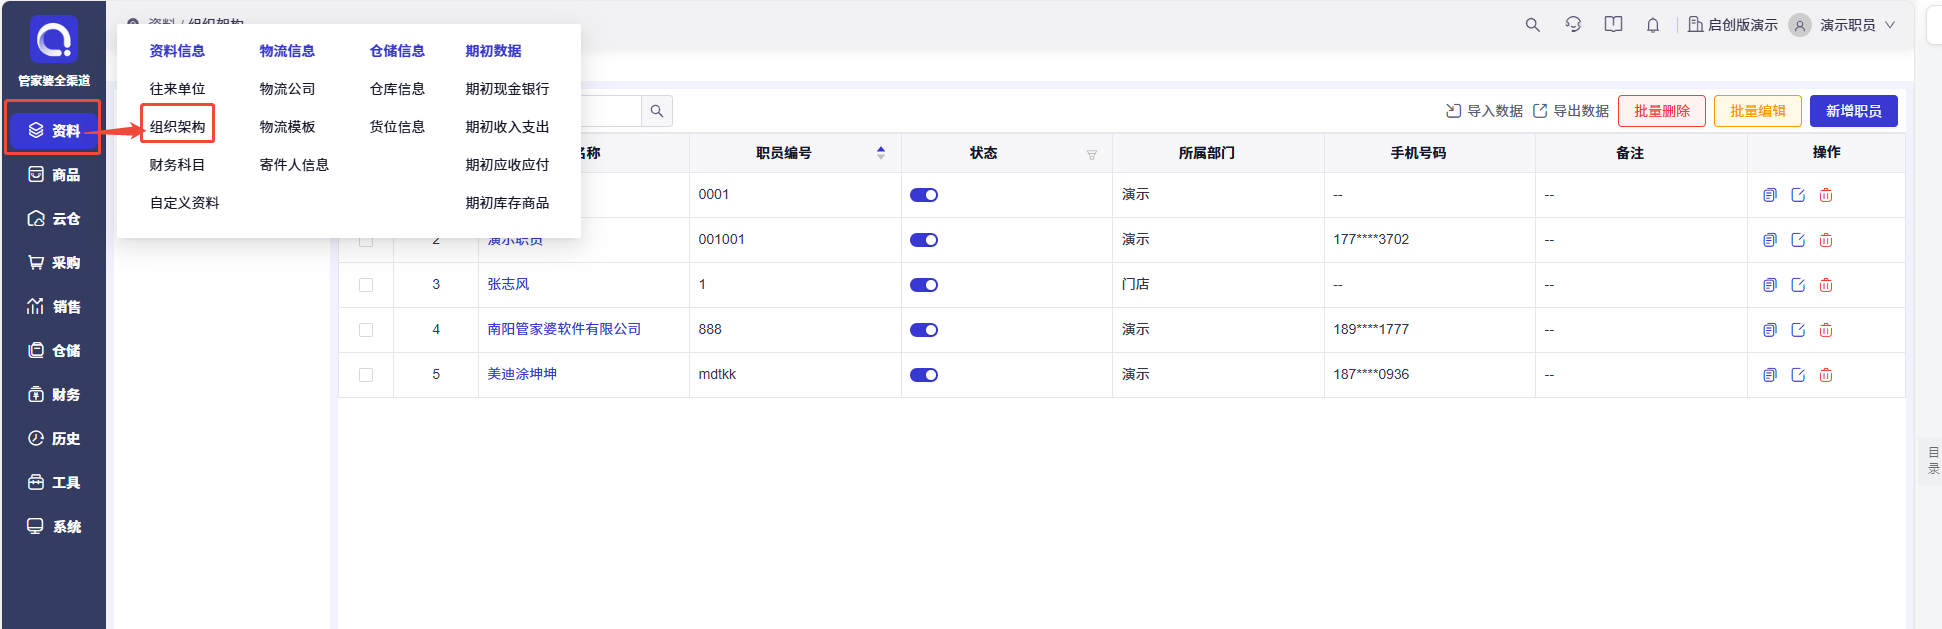Open 历史 sidebar menu
Image resolution: width=1942 pixels, height=629 pixels.
(x=54, y=439)
